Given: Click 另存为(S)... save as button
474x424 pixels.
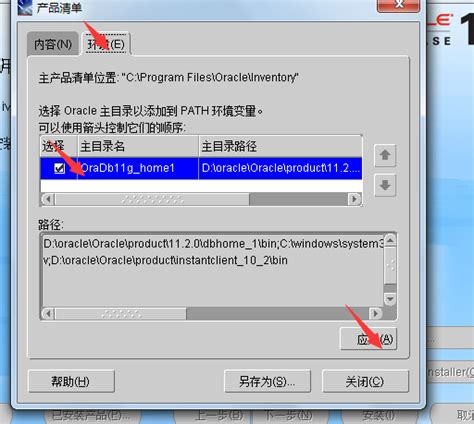Looking at the screenshot, I should [x=267, y=381].
